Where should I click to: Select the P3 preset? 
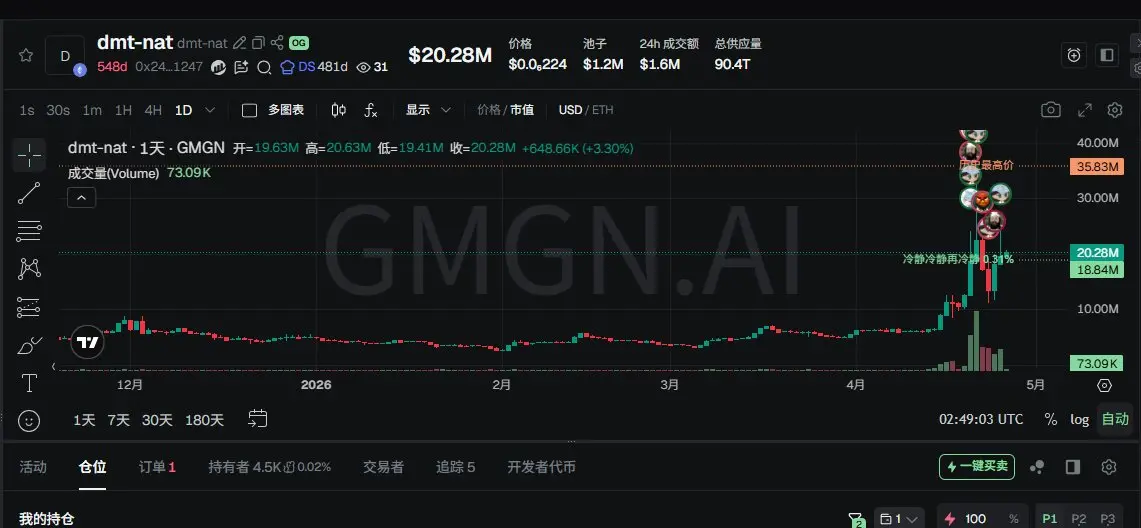tap(1108, 519)
